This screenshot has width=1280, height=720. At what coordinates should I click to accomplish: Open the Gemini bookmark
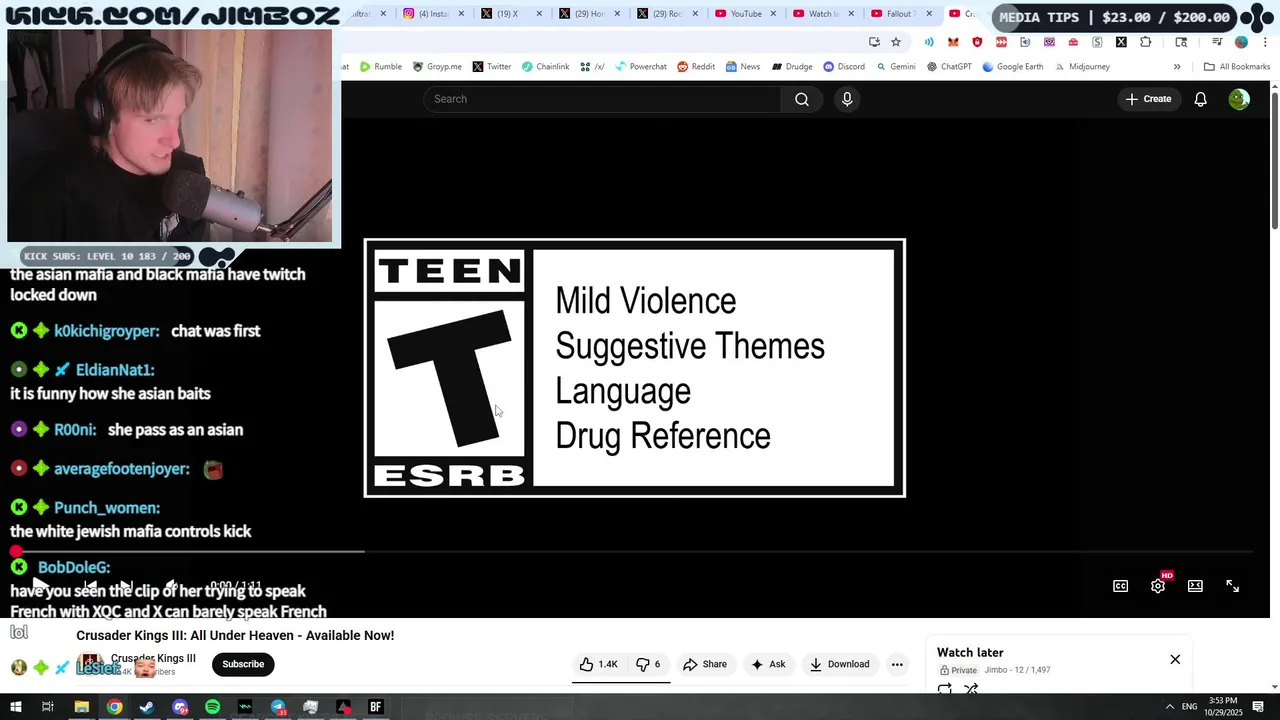click(x=896, y=67)
